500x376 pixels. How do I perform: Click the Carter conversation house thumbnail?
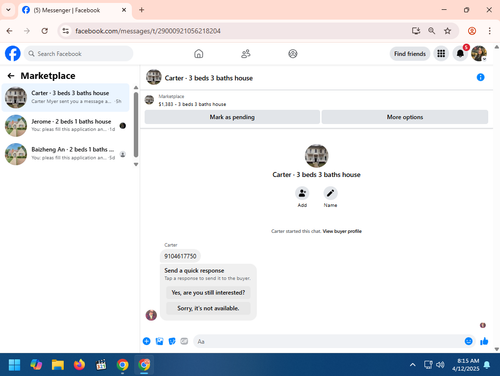(x=16, y=97)
